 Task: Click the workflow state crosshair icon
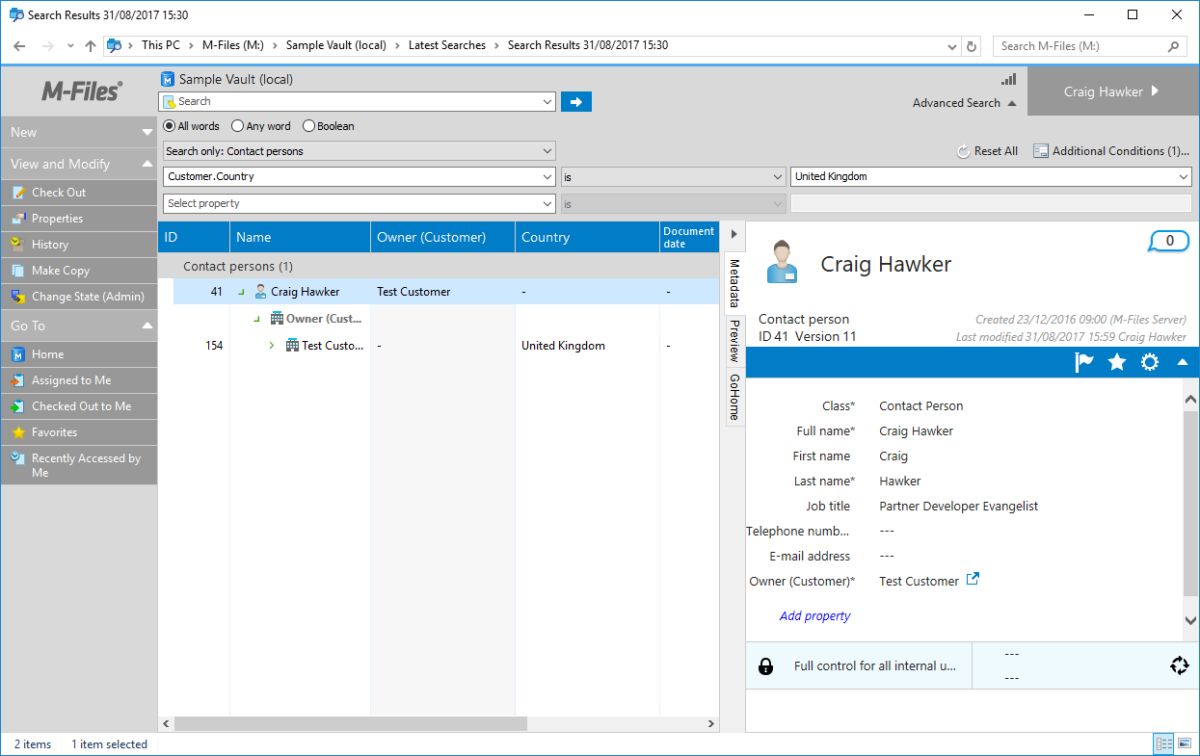1179,666
